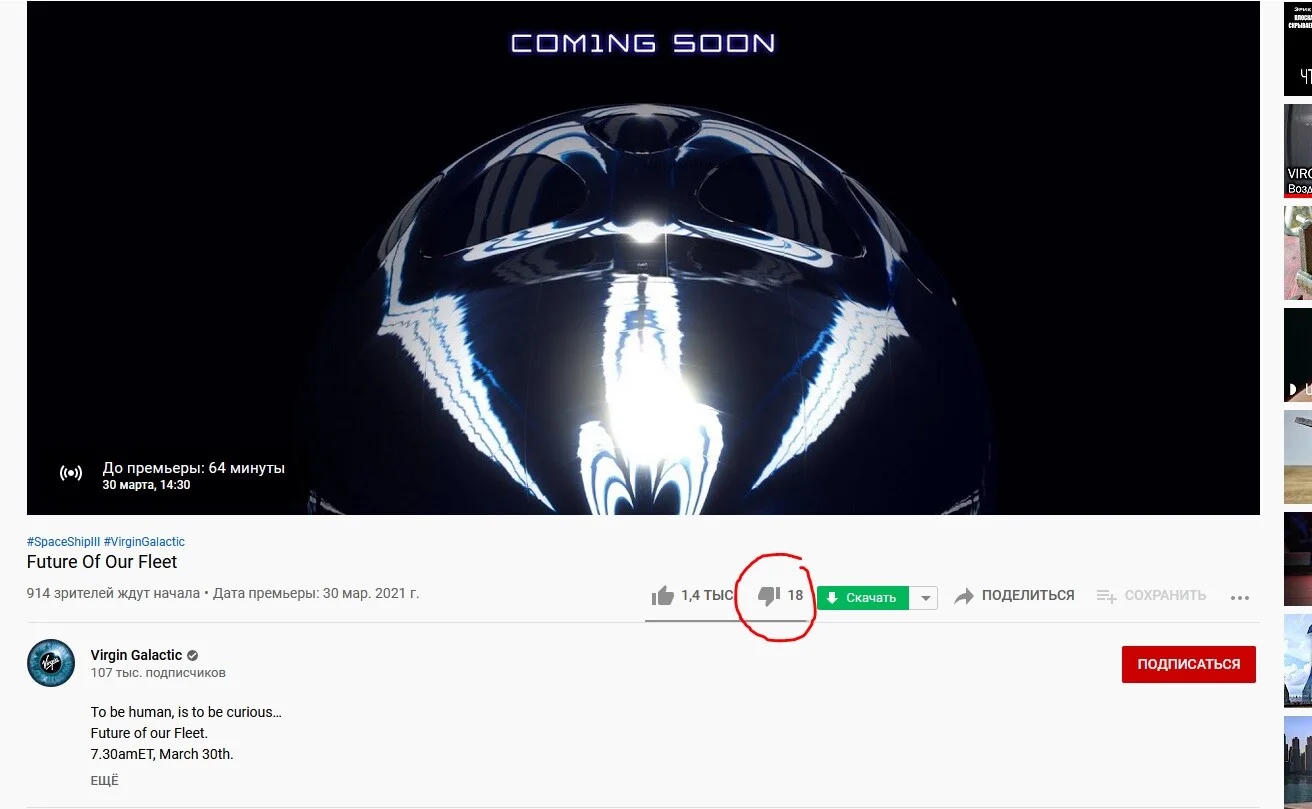Screen dimensions: 1312x809
Task: Open the sidebar thumbnail labeled VIR
Action: 1298,150
